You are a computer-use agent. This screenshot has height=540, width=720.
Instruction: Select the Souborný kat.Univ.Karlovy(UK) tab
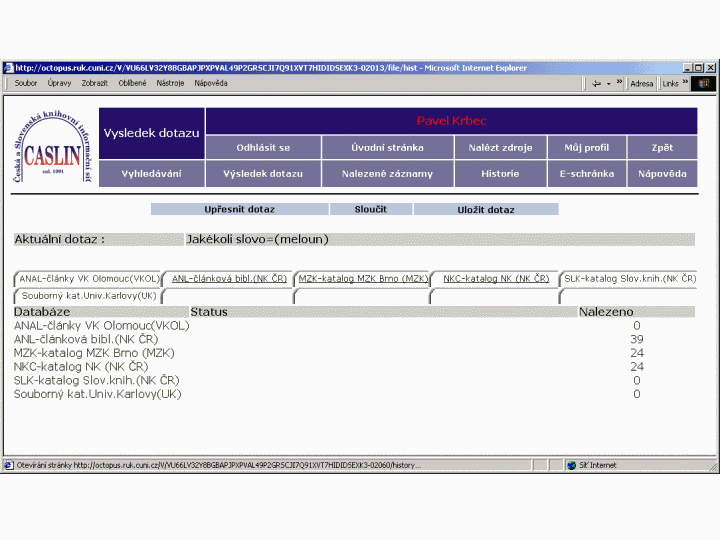coord(89,296)
